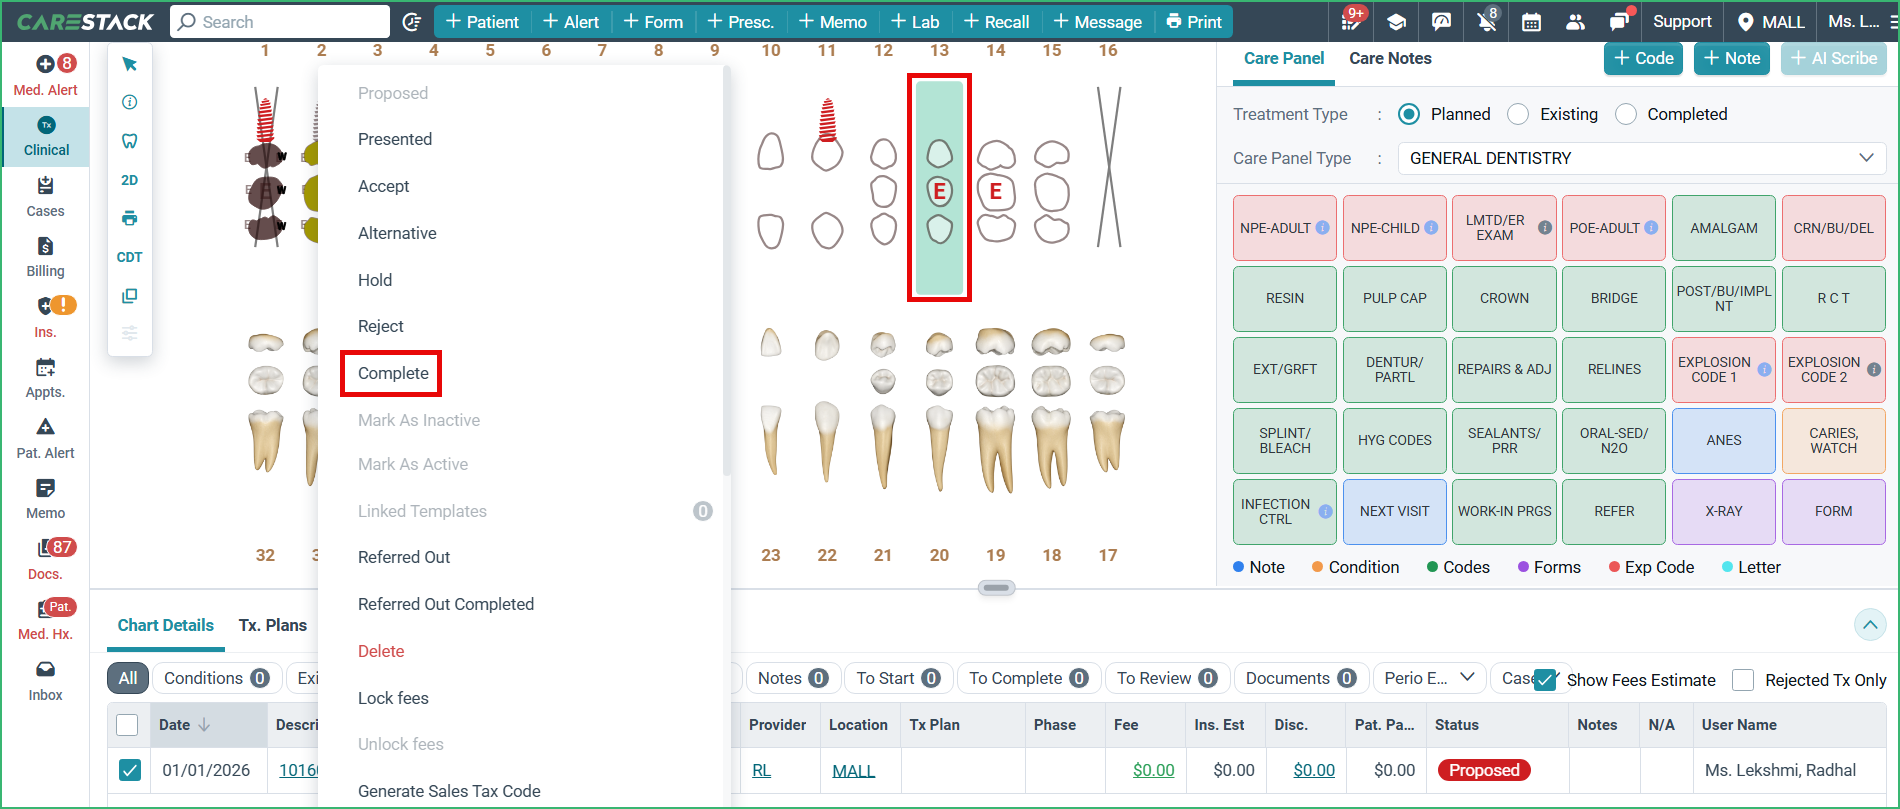
Task: Switch chart to 2D view
Action: click(130, 180)
